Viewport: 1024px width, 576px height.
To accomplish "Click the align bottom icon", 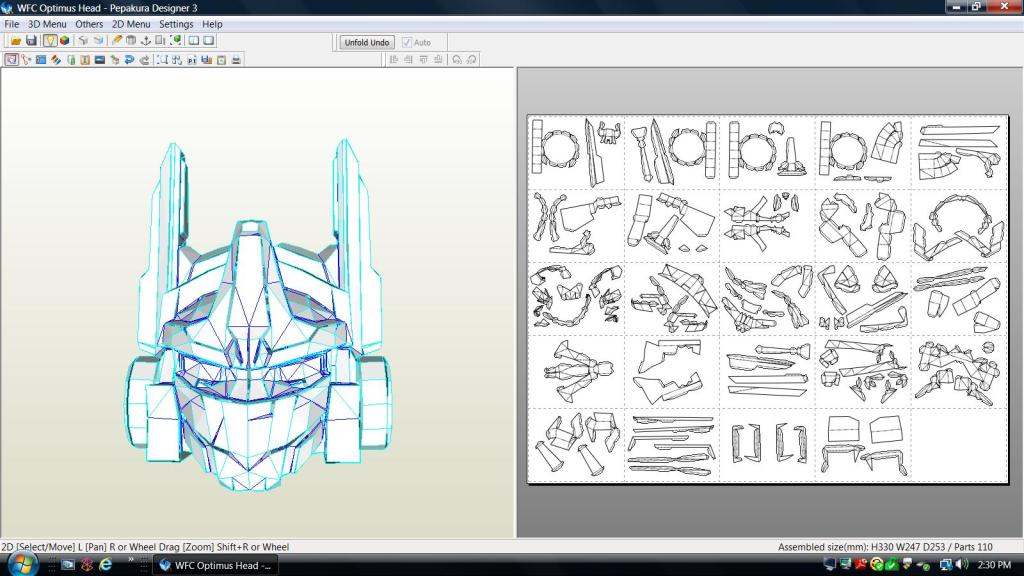I will click(x=438, y=59).
